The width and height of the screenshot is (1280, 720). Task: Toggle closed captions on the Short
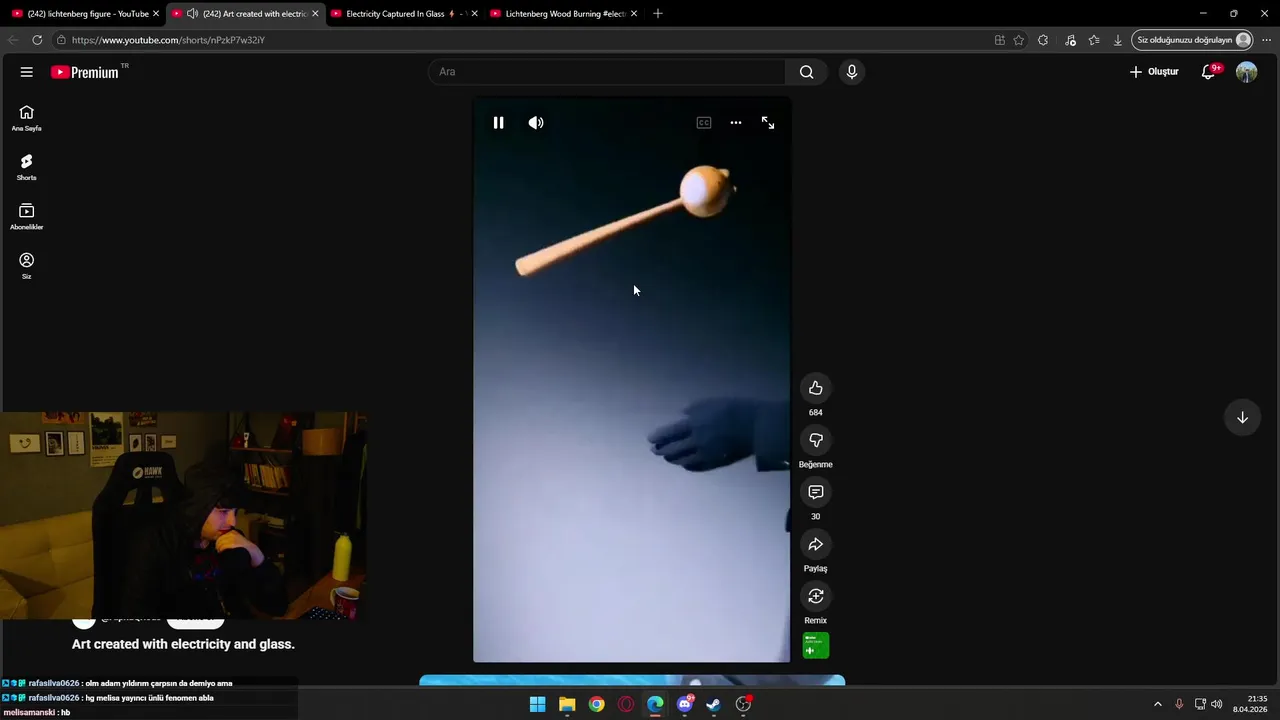[x=704, y=123]
